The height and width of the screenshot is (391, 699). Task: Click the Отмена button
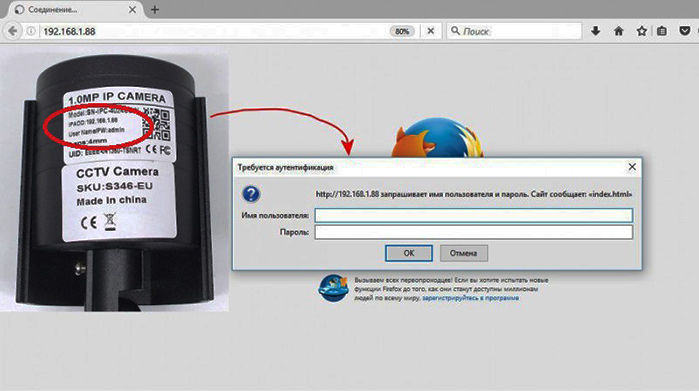tap(464, 253)
